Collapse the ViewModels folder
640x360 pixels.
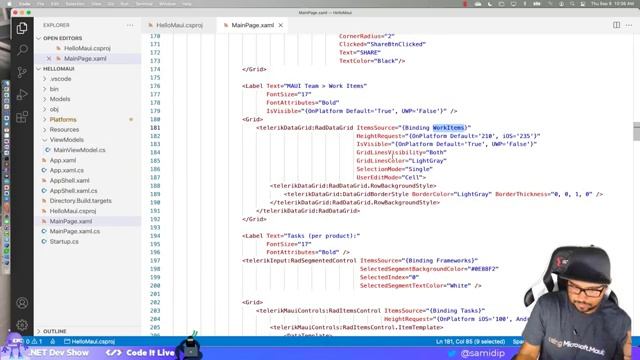[x=67, y=140]
